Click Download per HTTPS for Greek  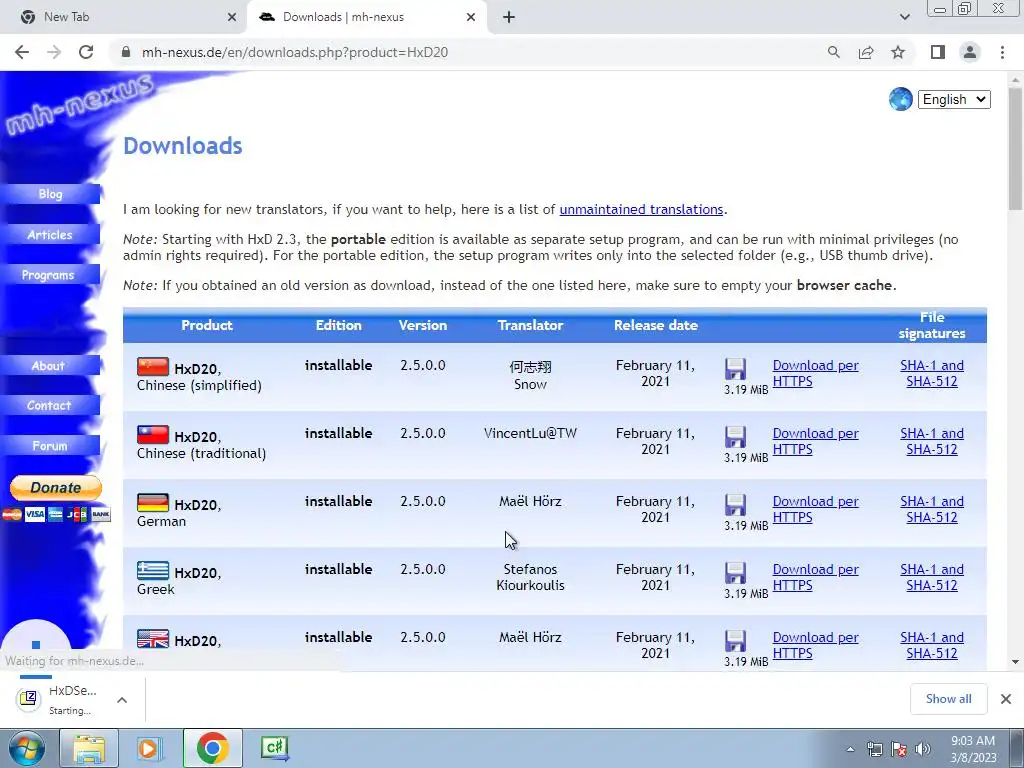pyautogui.click(x=815, y=577)
